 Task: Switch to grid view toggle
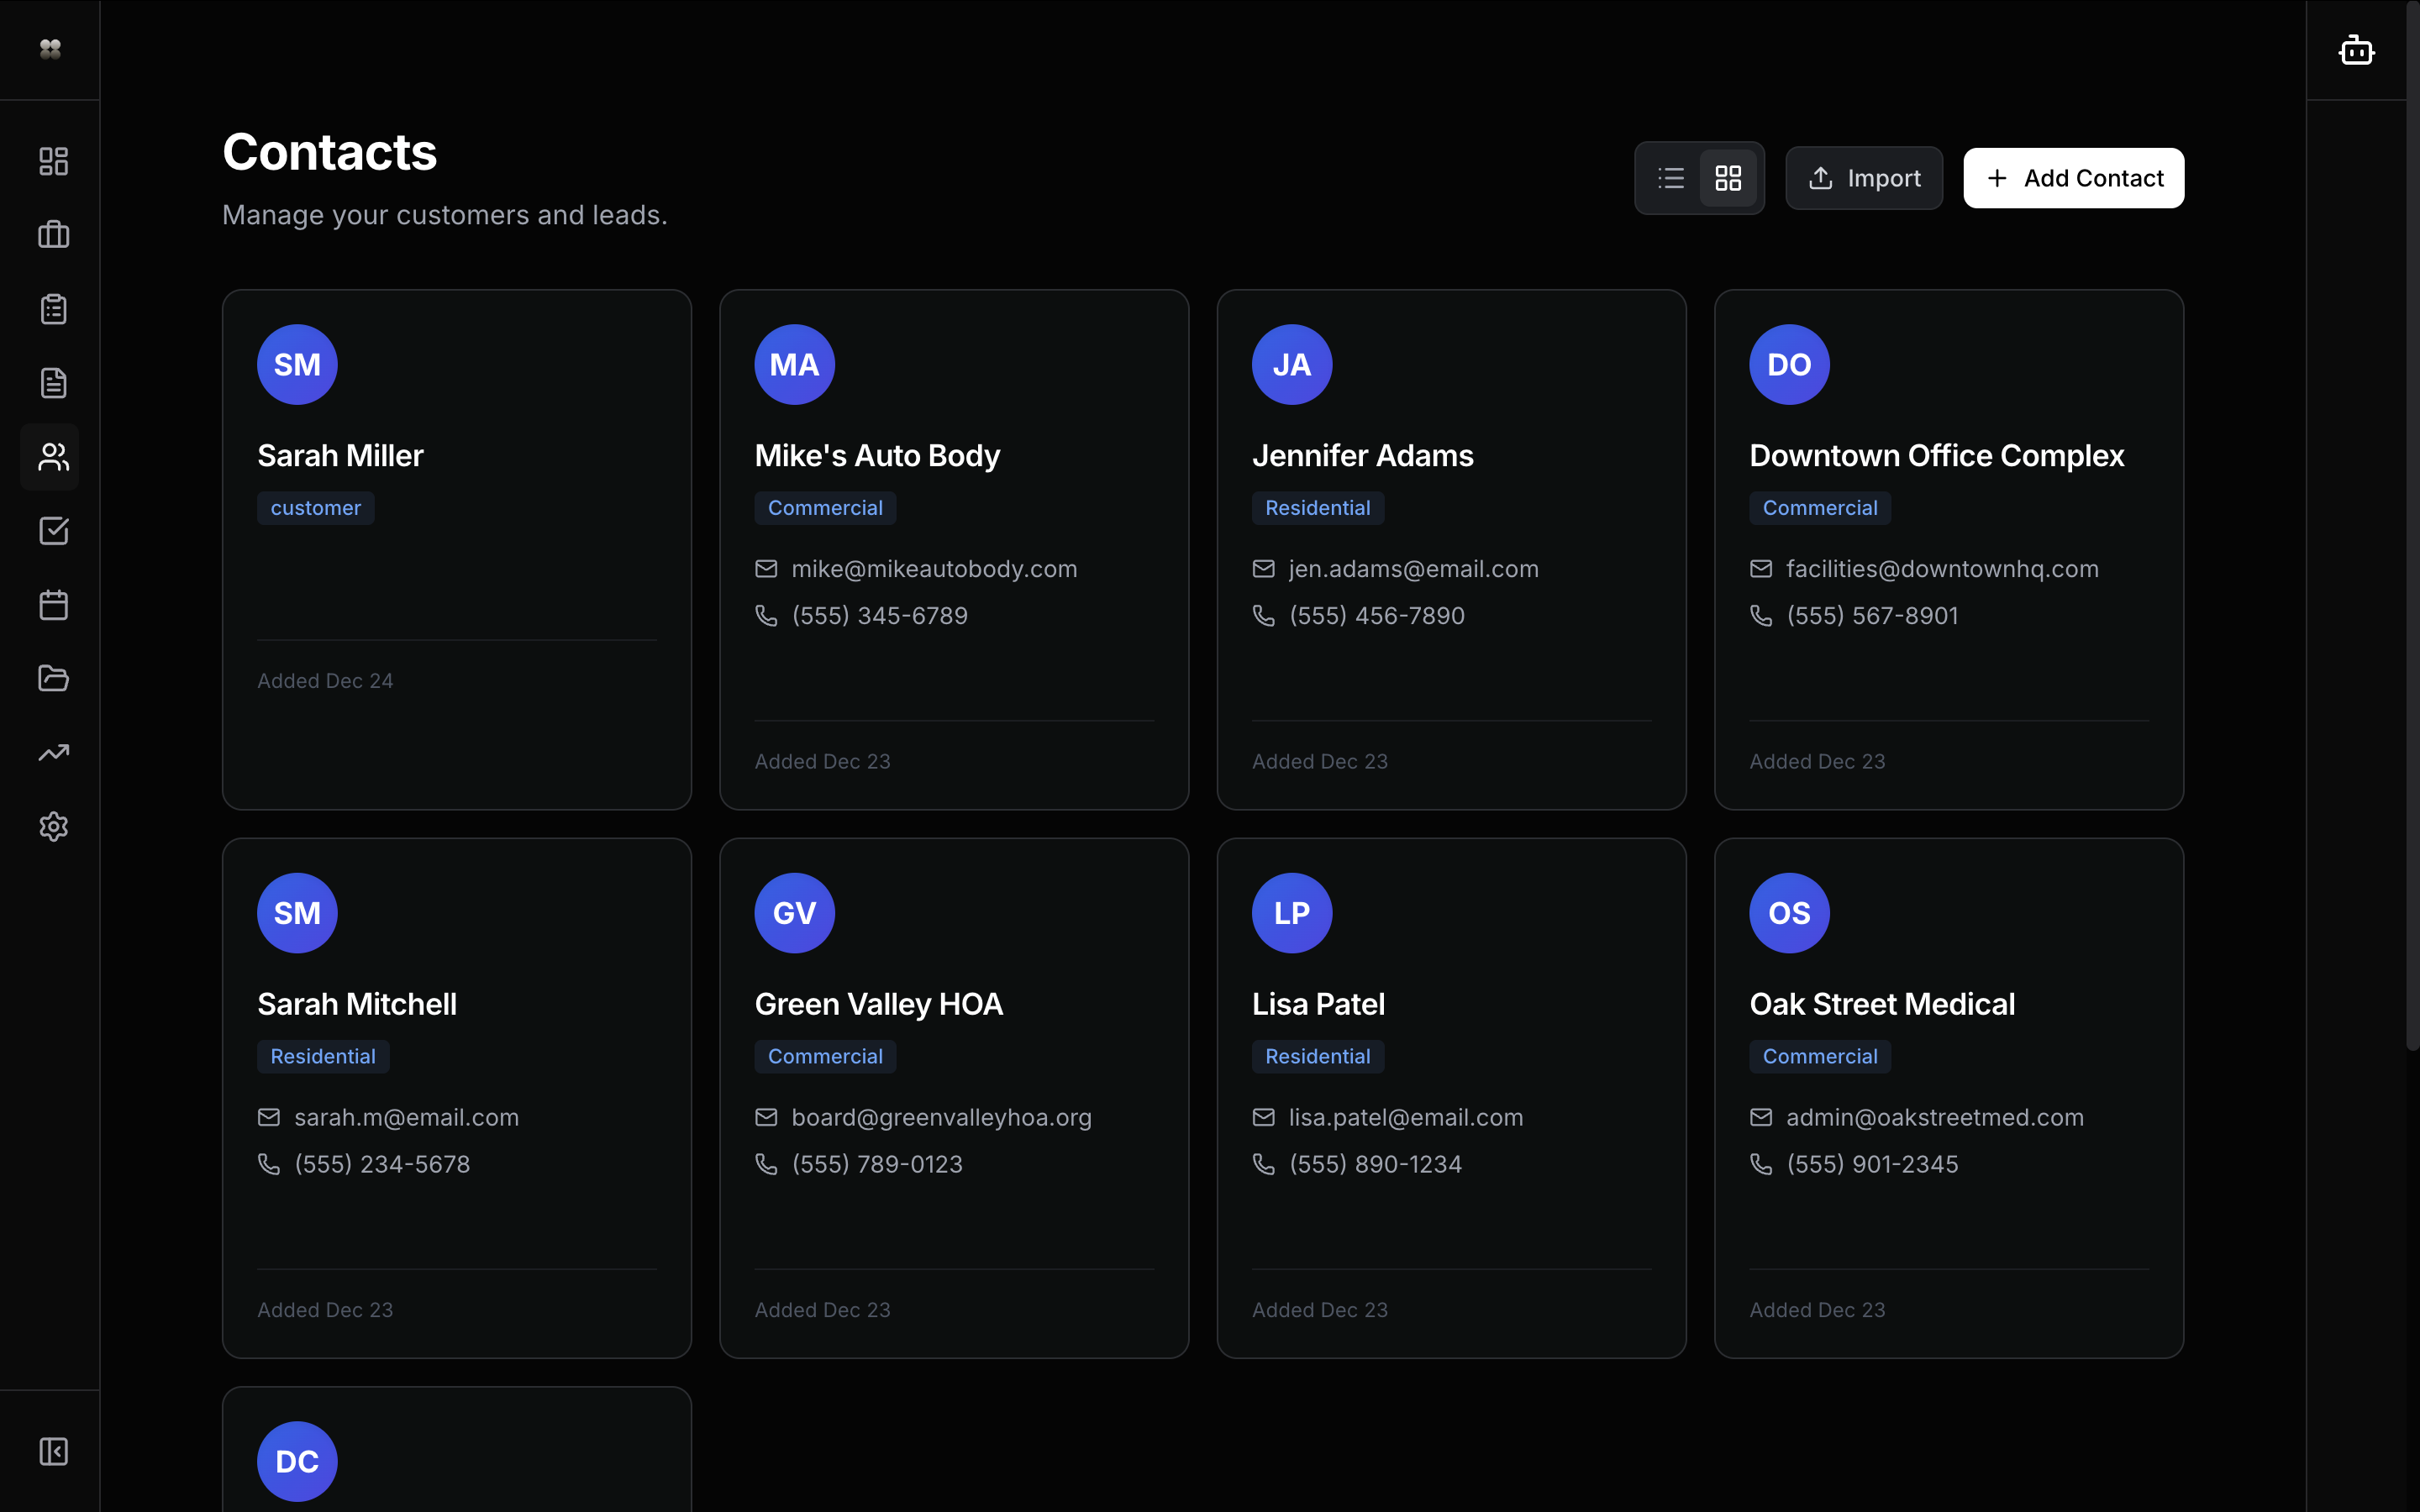point(1728,178)
